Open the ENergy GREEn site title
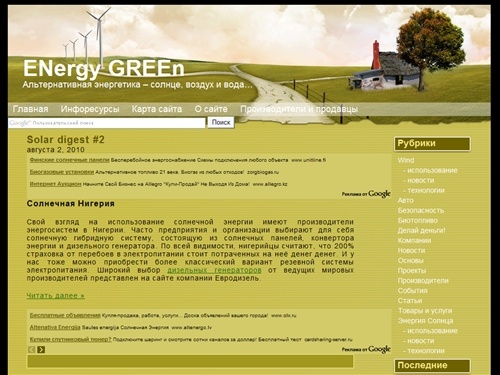The height and width of the screenshot is (375, 500). 104,68
